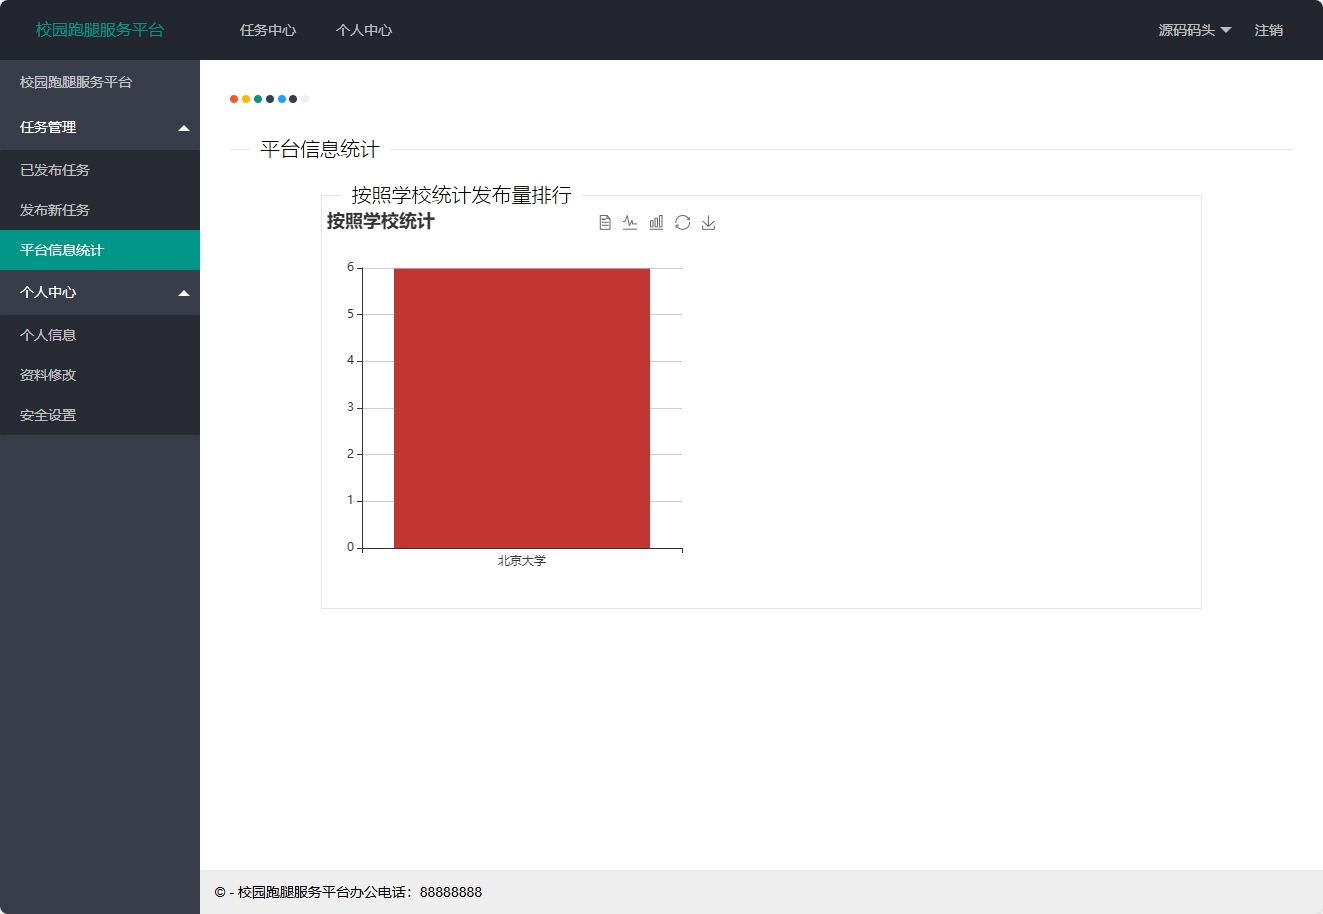The image size is (1323, 914).
Task: Open the 源码码头 user dropdown
Action: pyautogui.click(x=1194, y=30)
